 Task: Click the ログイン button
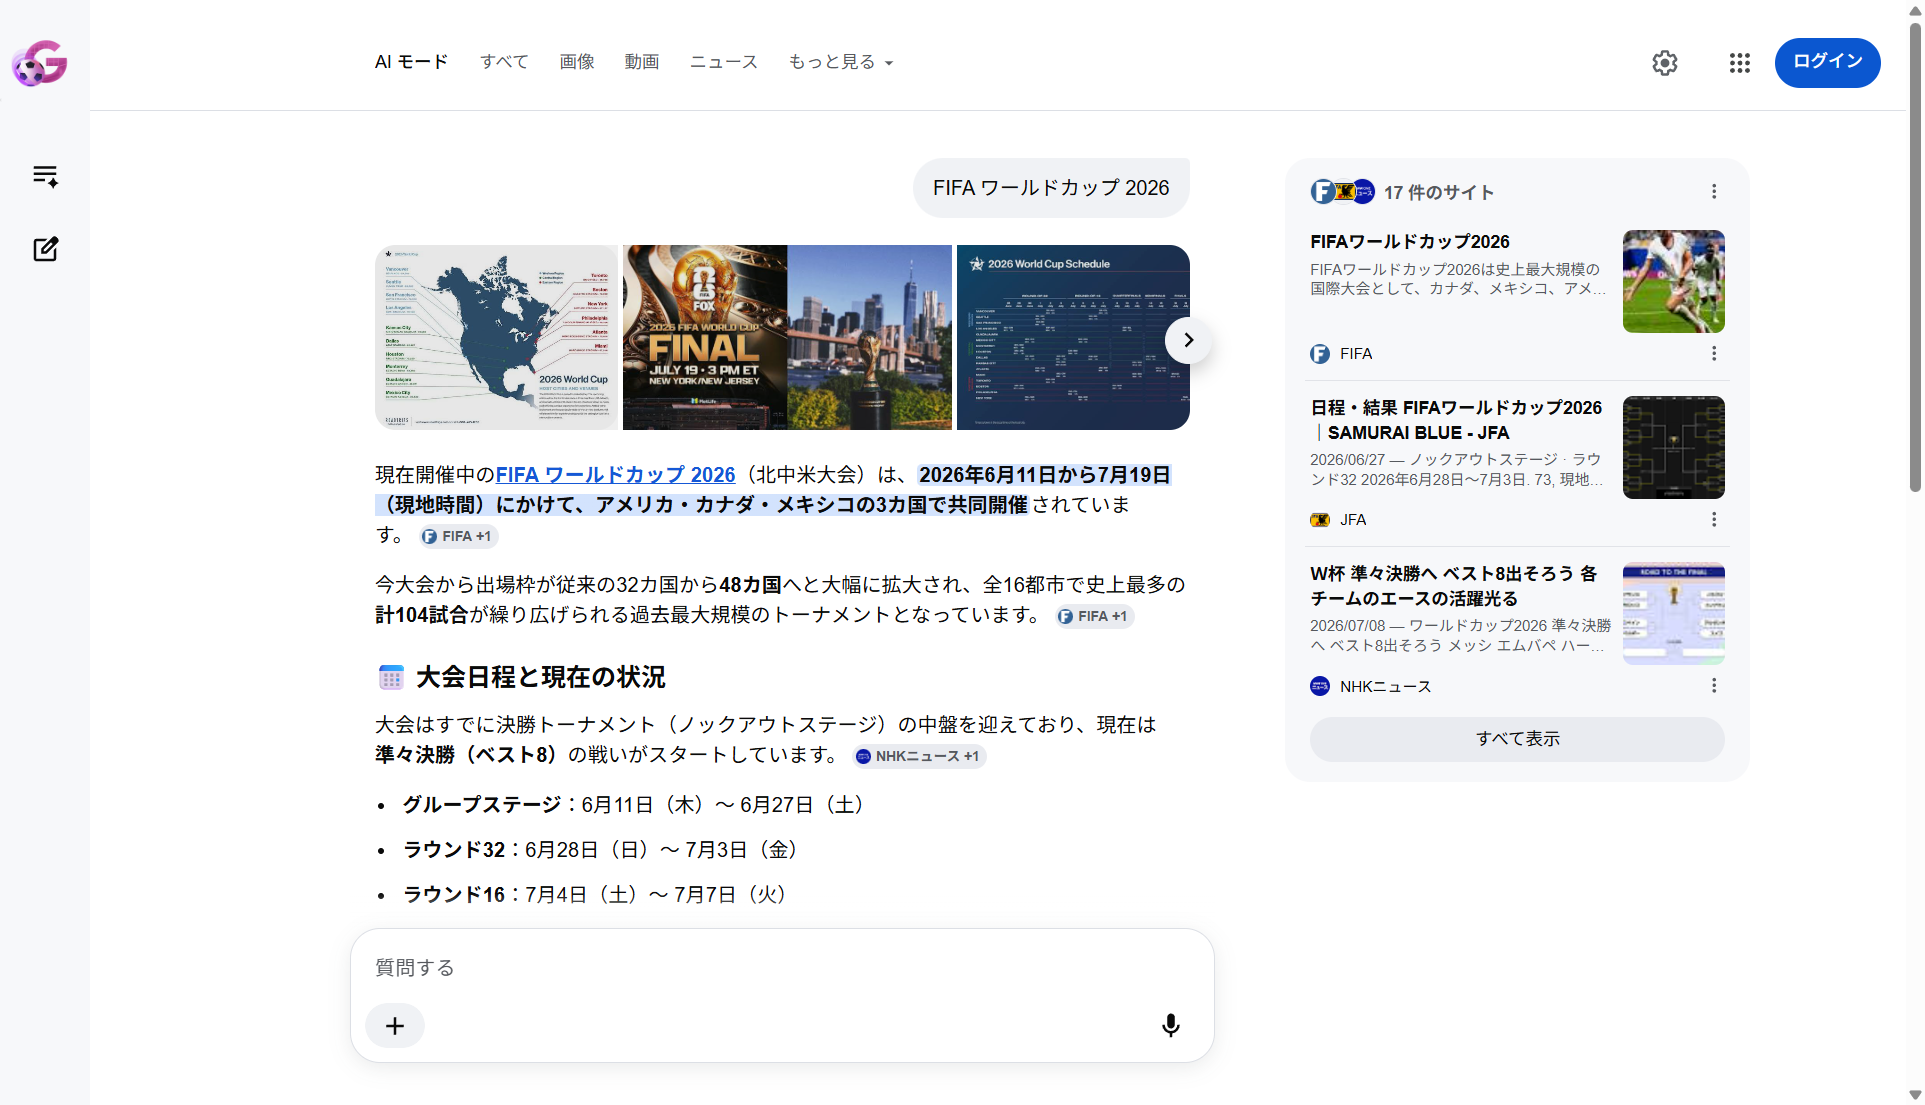point(1827,62)
